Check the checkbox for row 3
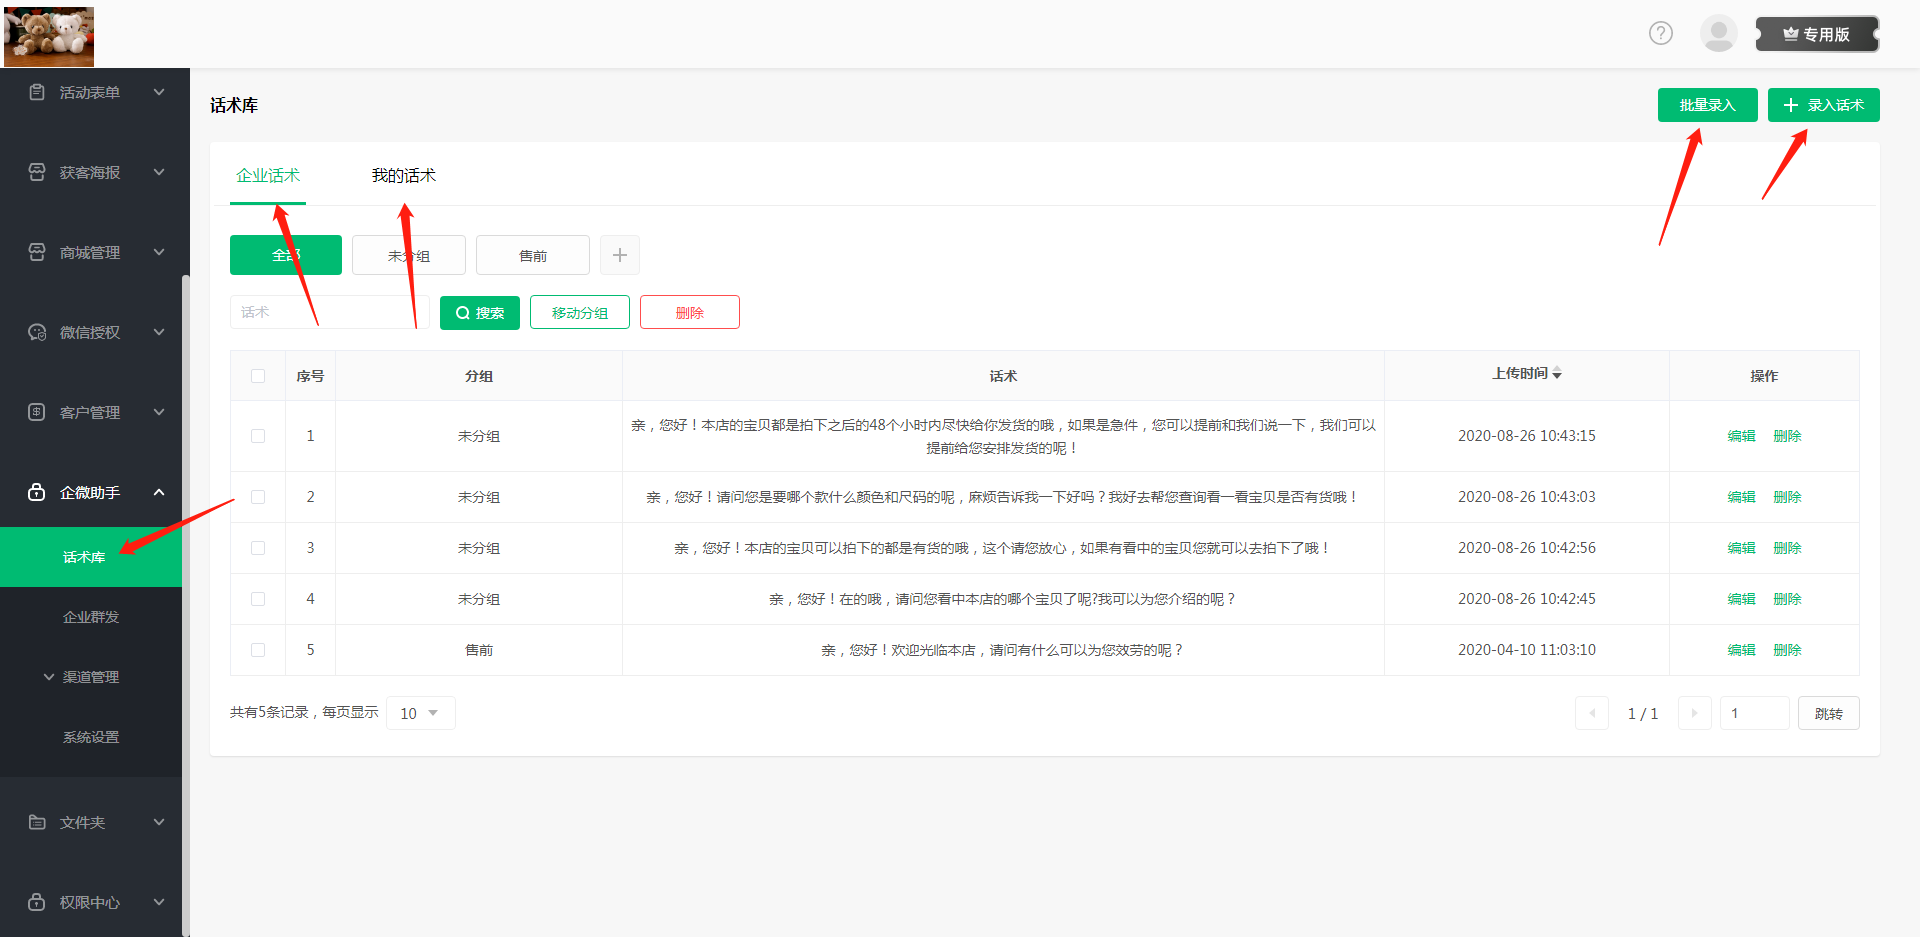Image resolution: width=1920 pixels, height=937 pixels. click(x=258, y=548)
